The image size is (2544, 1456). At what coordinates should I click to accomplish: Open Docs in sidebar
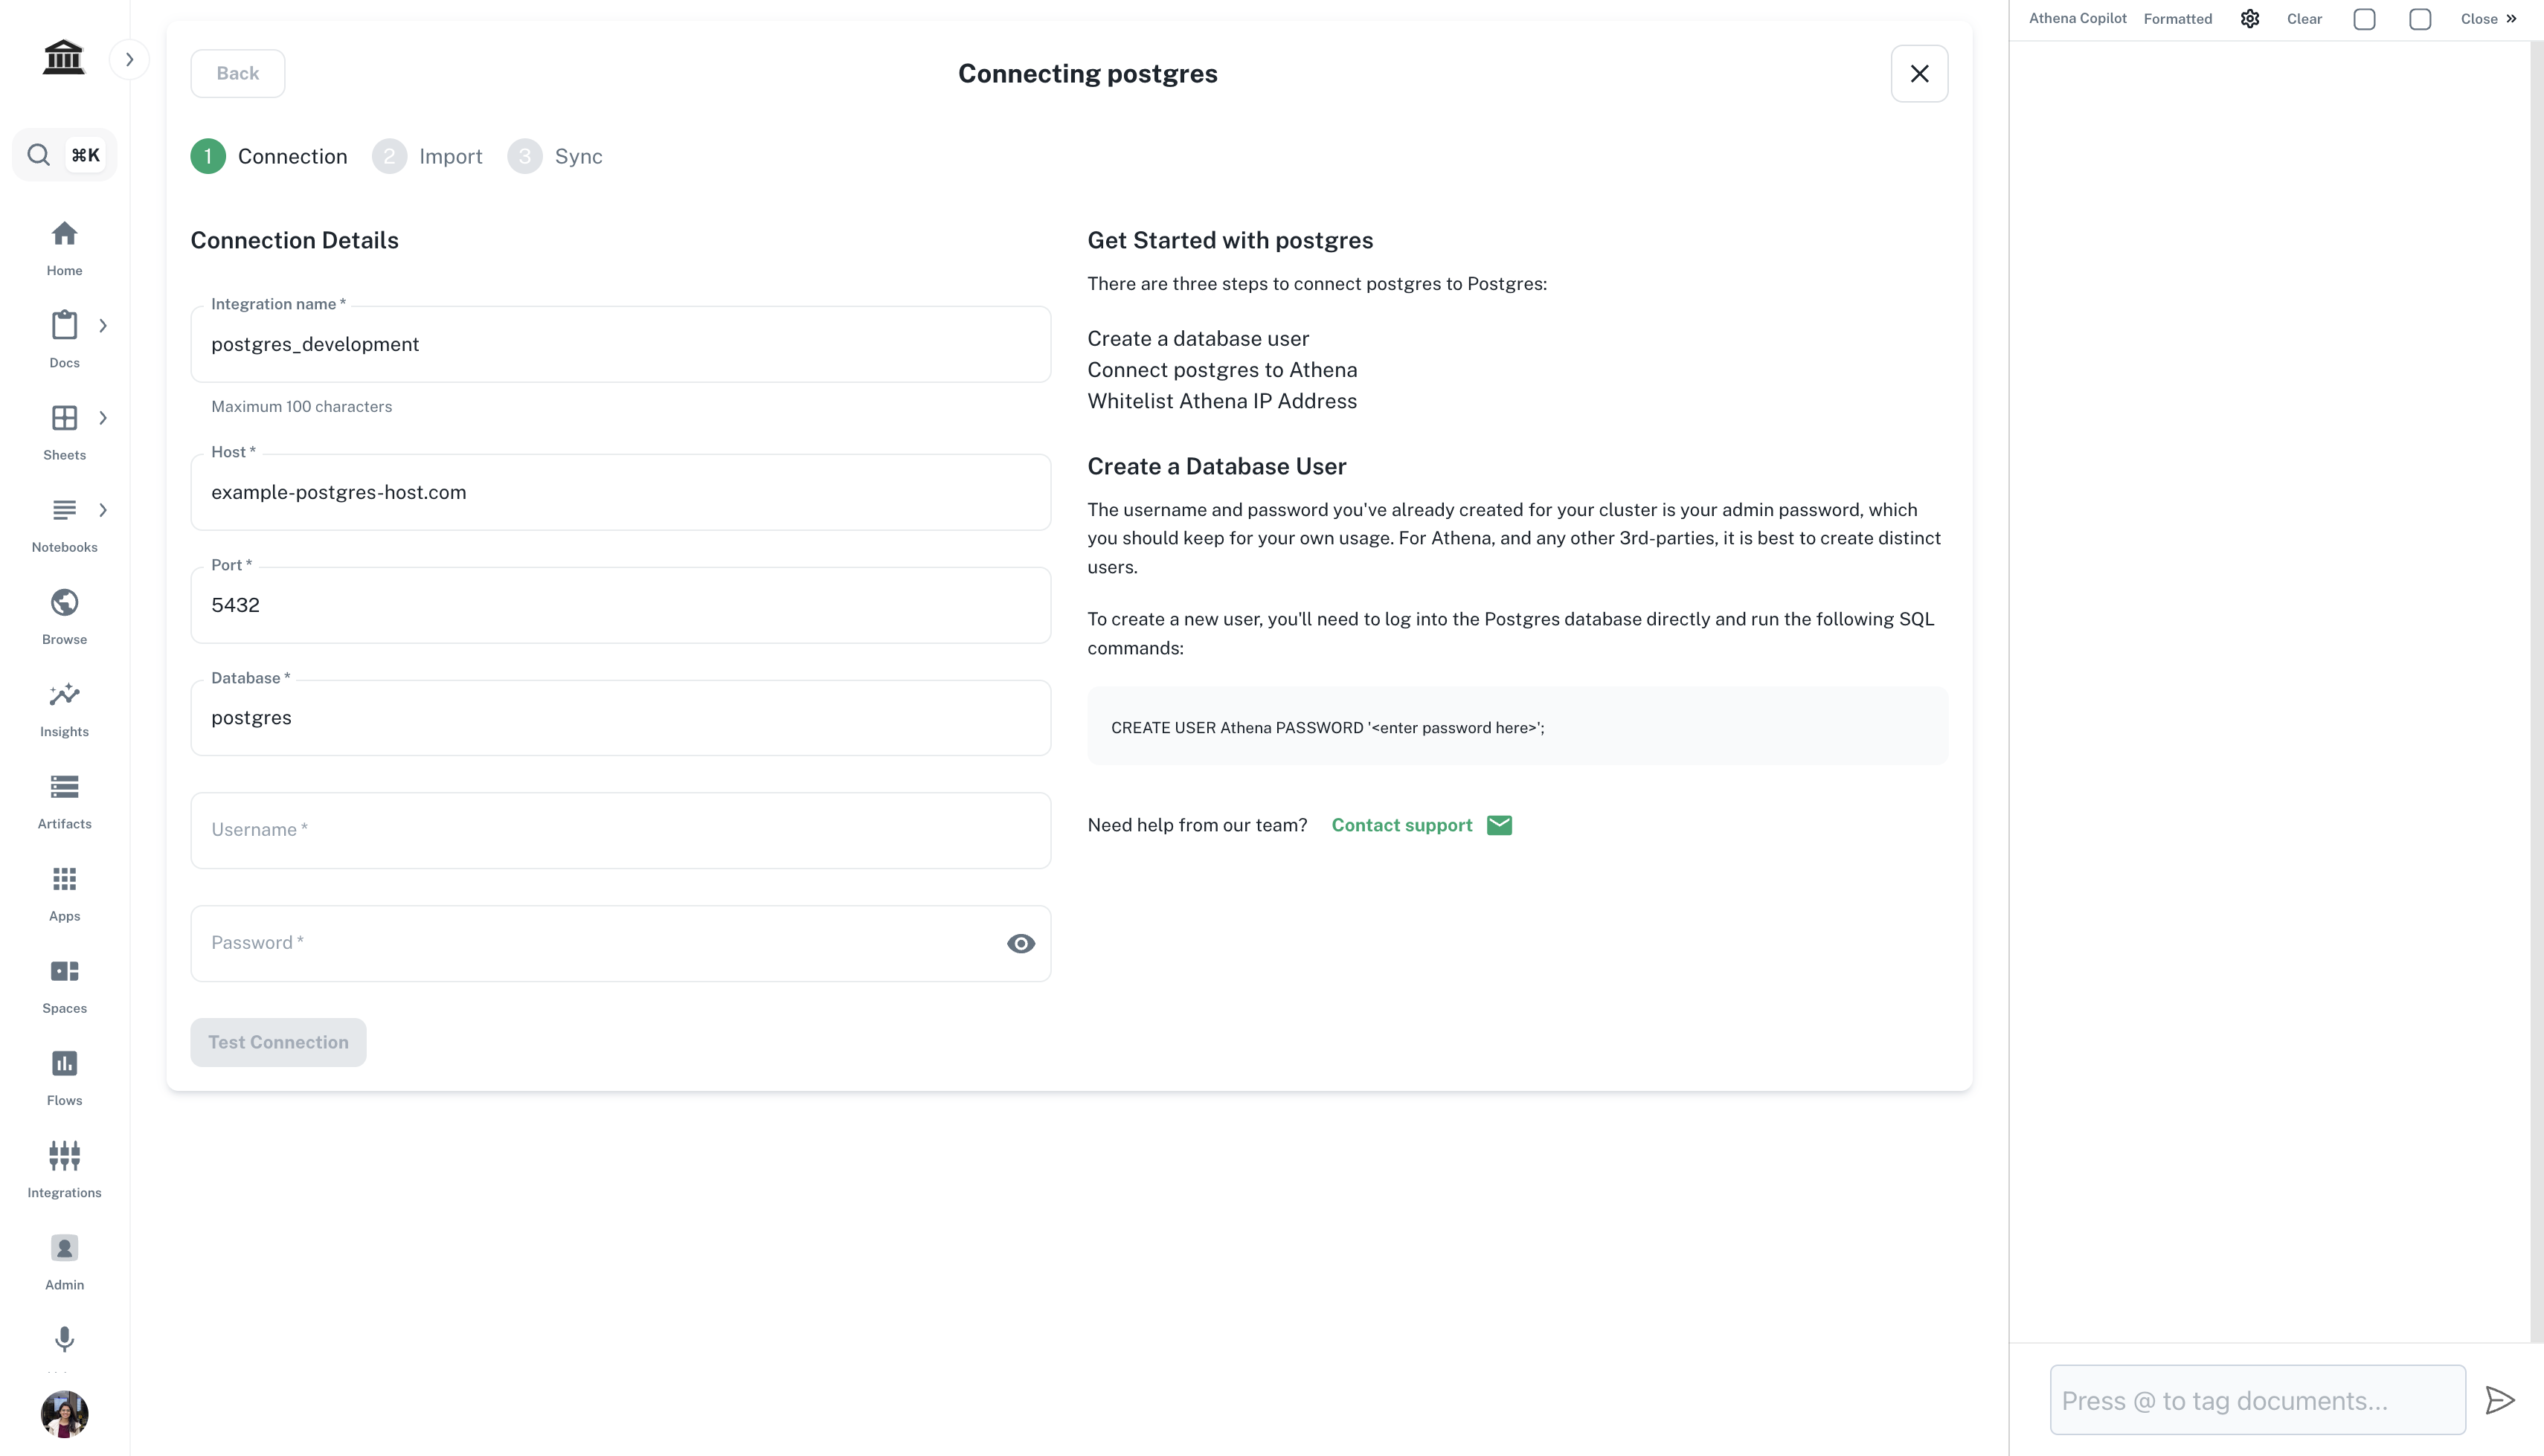(x=64, y=341)
